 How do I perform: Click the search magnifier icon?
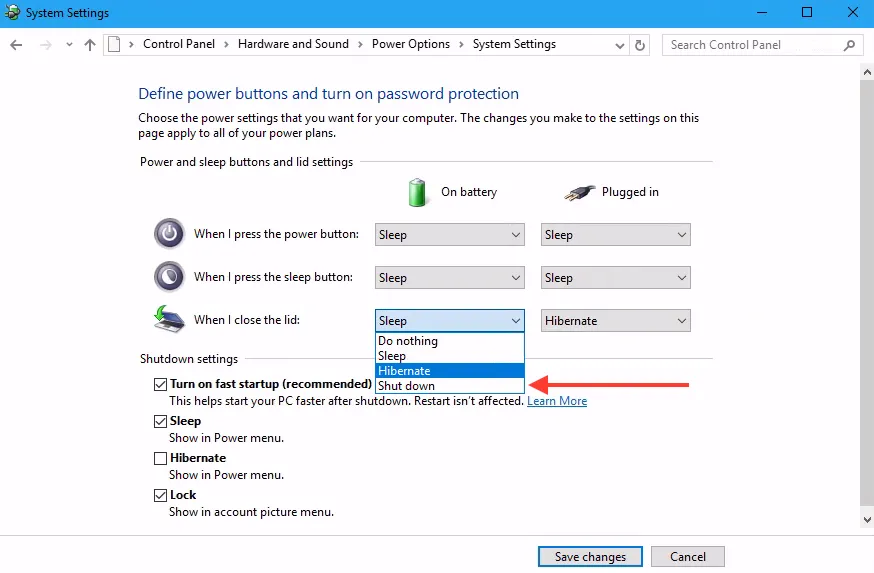tap(849, 45)
